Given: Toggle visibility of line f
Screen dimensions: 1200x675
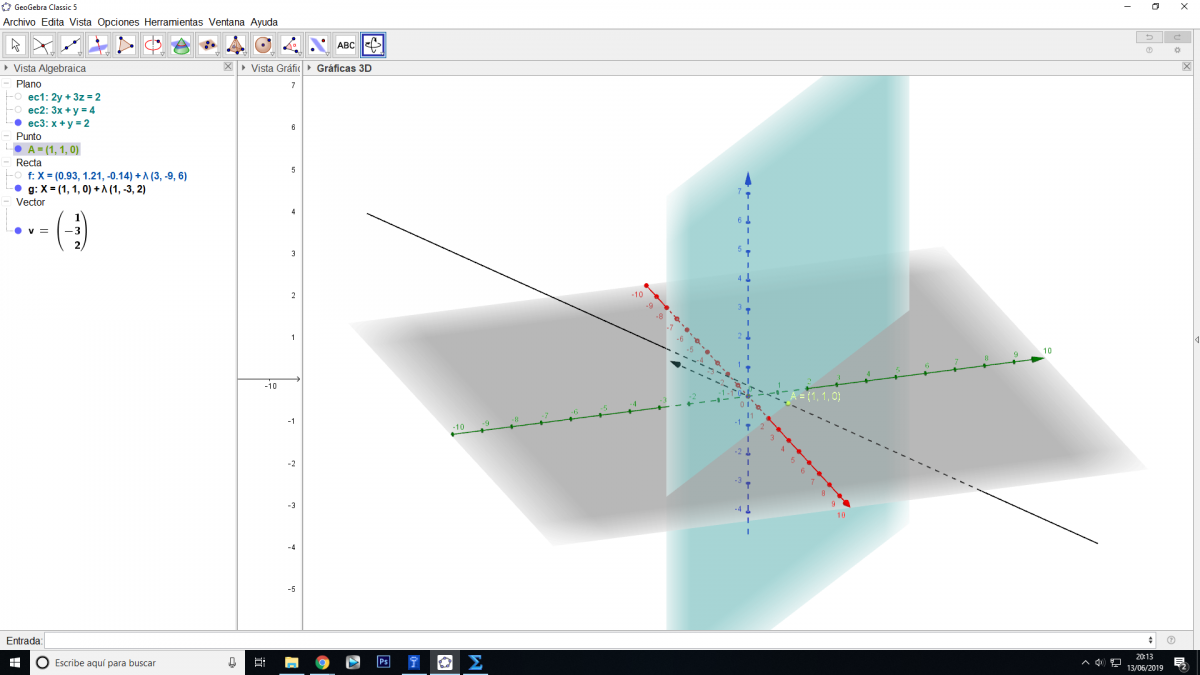Looking at the screenshot, I should [18, 175].
